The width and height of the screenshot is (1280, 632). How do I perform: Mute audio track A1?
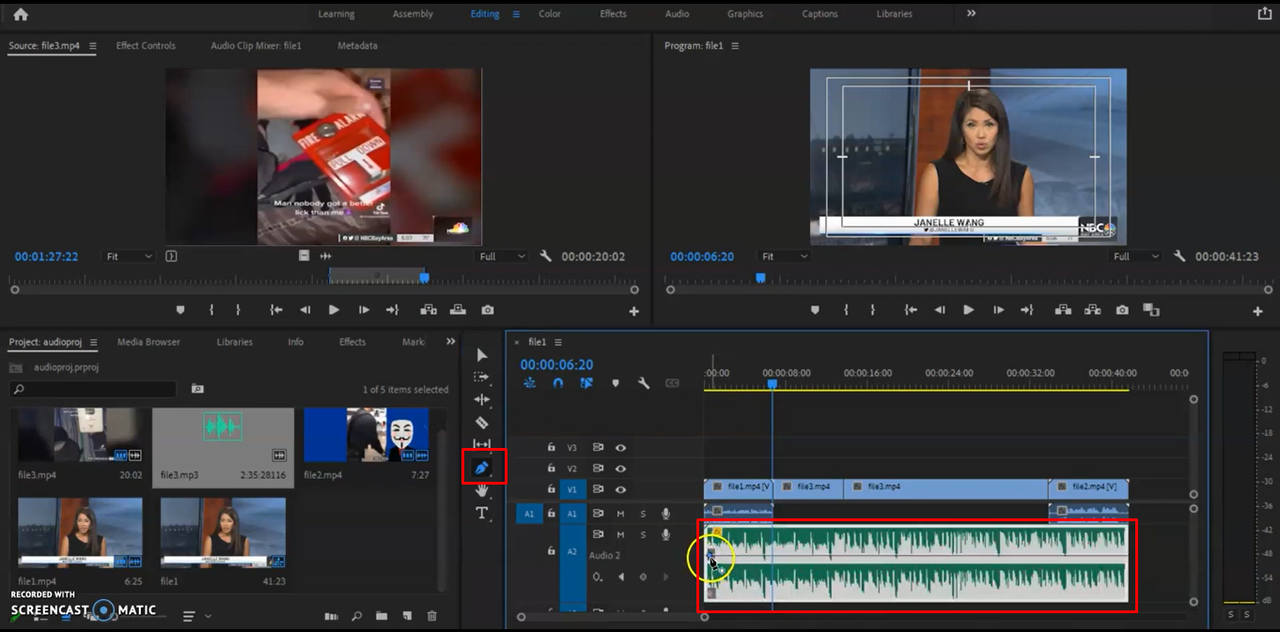point(620,514)
